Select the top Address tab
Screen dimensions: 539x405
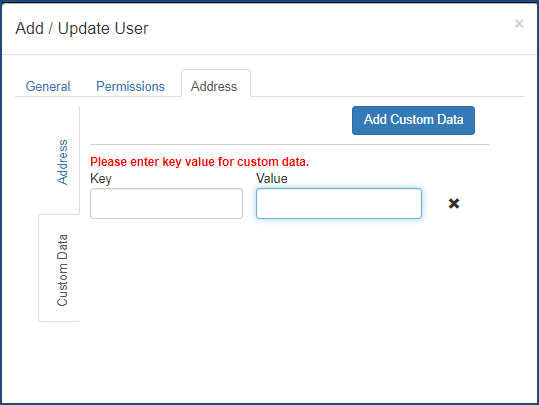(214, 86)
